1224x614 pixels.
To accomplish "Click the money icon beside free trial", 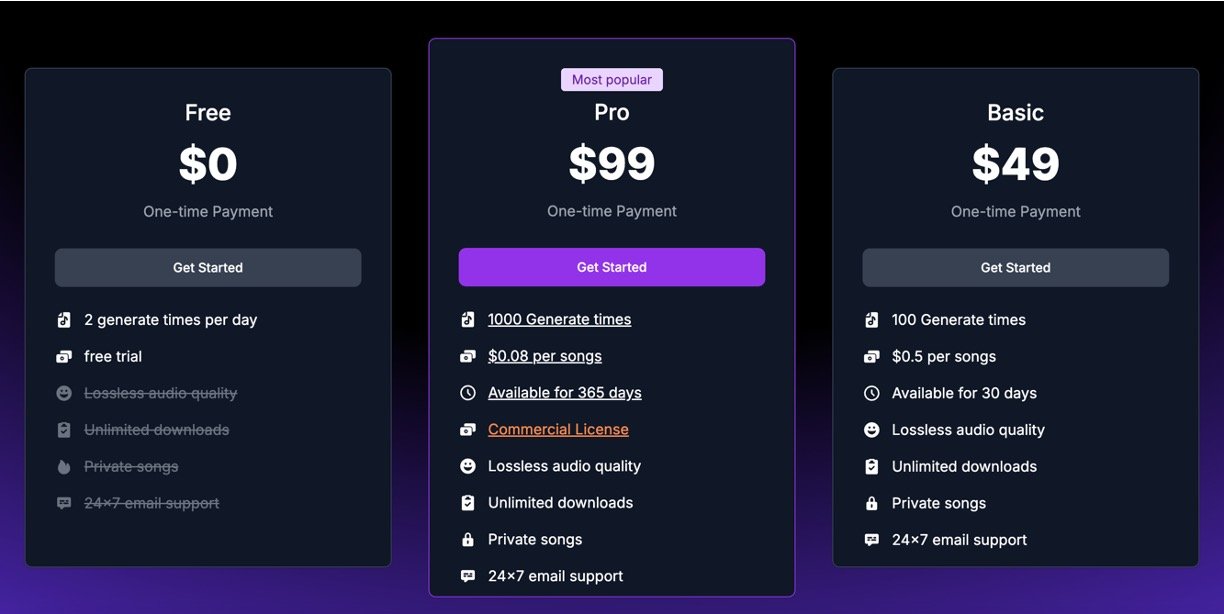I will pyautogui.click(x=64, y=357).
